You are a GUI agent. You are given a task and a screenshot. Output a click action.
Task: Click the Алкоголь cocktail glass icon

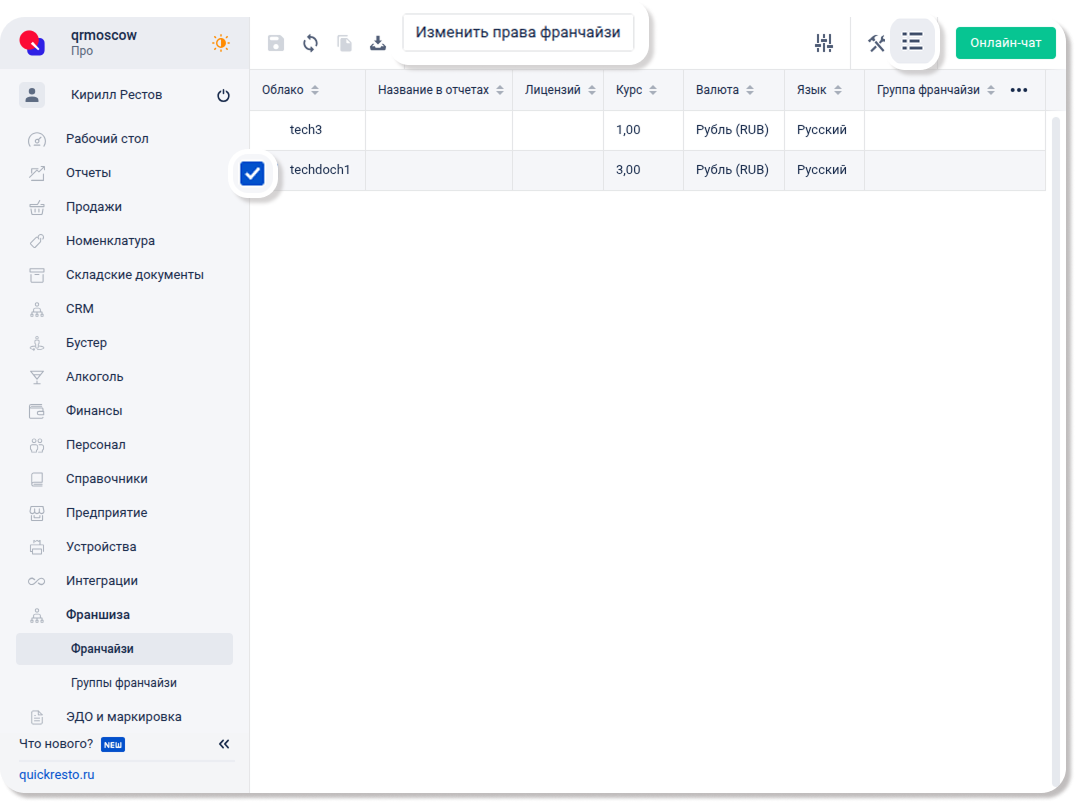tap(37, 377)
